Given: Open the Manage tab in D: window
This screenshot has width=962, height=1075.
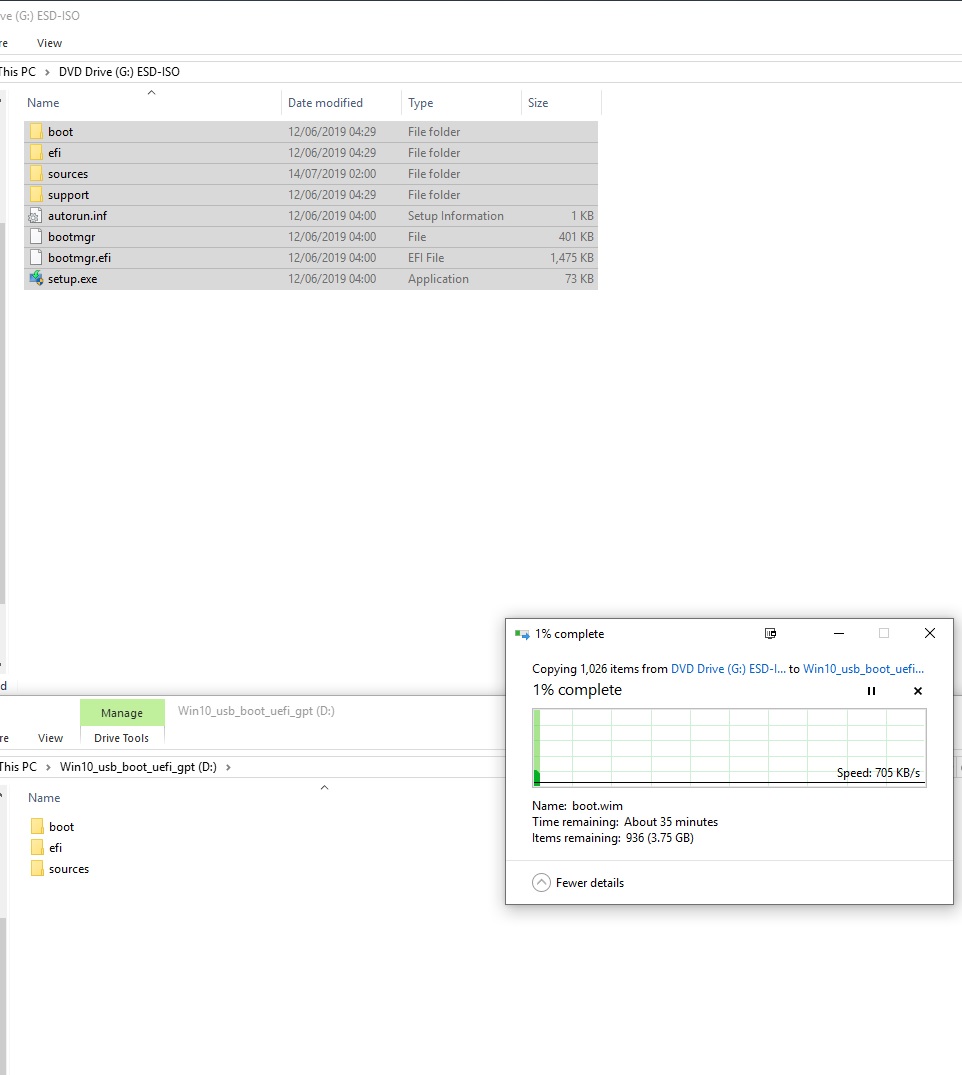Looking at the screenshot, I should 122,713.
